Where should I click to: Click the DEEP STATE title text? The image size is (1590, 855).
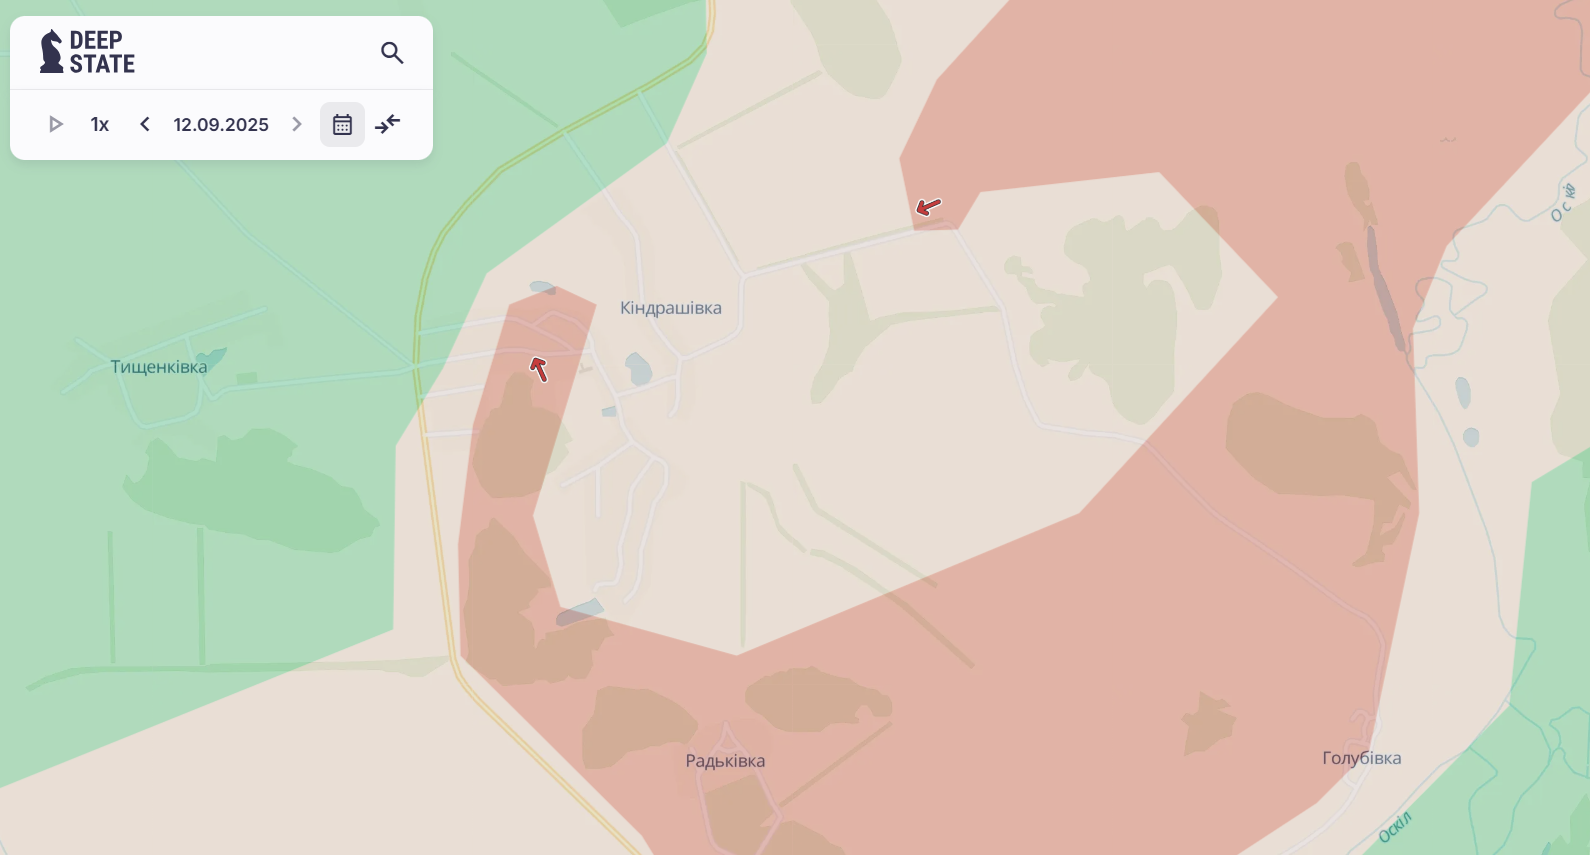(102, 52)
